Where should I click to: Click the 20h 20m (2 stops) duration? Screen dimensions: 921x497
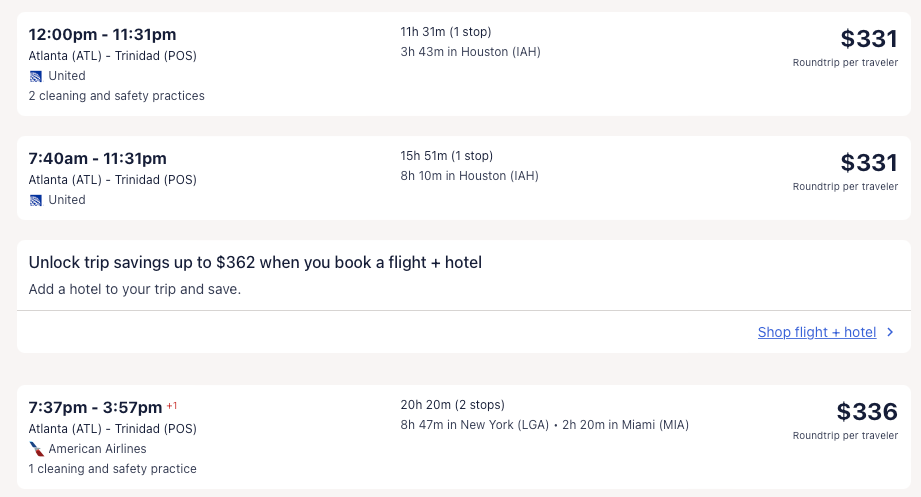[452, 405]
